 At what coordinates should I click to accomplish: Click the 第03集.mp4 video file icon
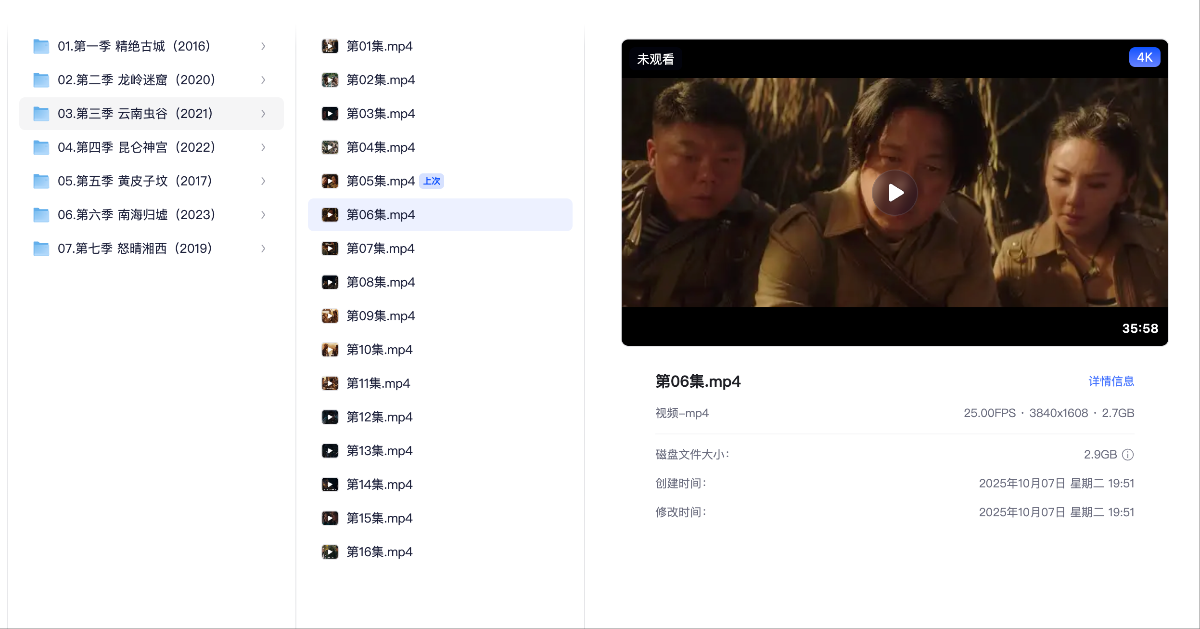pyautogui.click(x=330, y=114)
